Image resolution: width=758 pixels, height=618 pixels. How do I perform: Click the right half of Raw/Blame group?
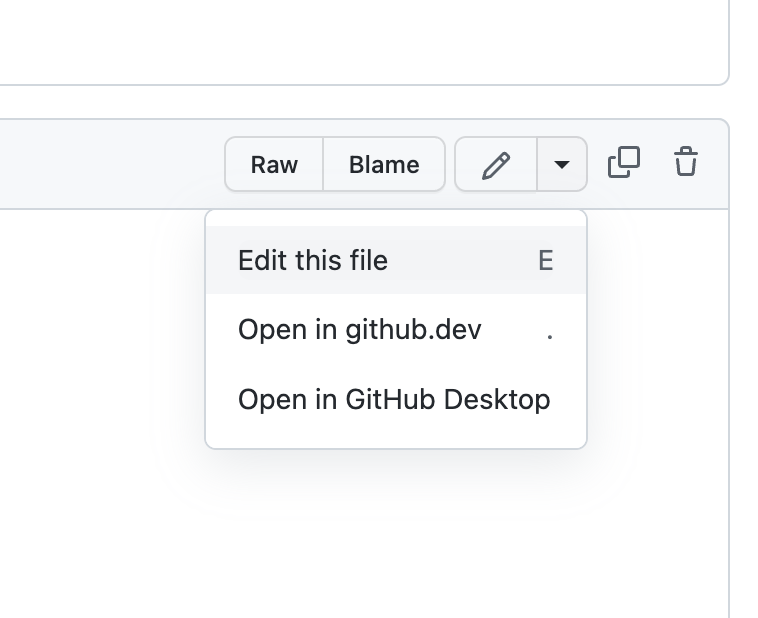coord(384,164)
